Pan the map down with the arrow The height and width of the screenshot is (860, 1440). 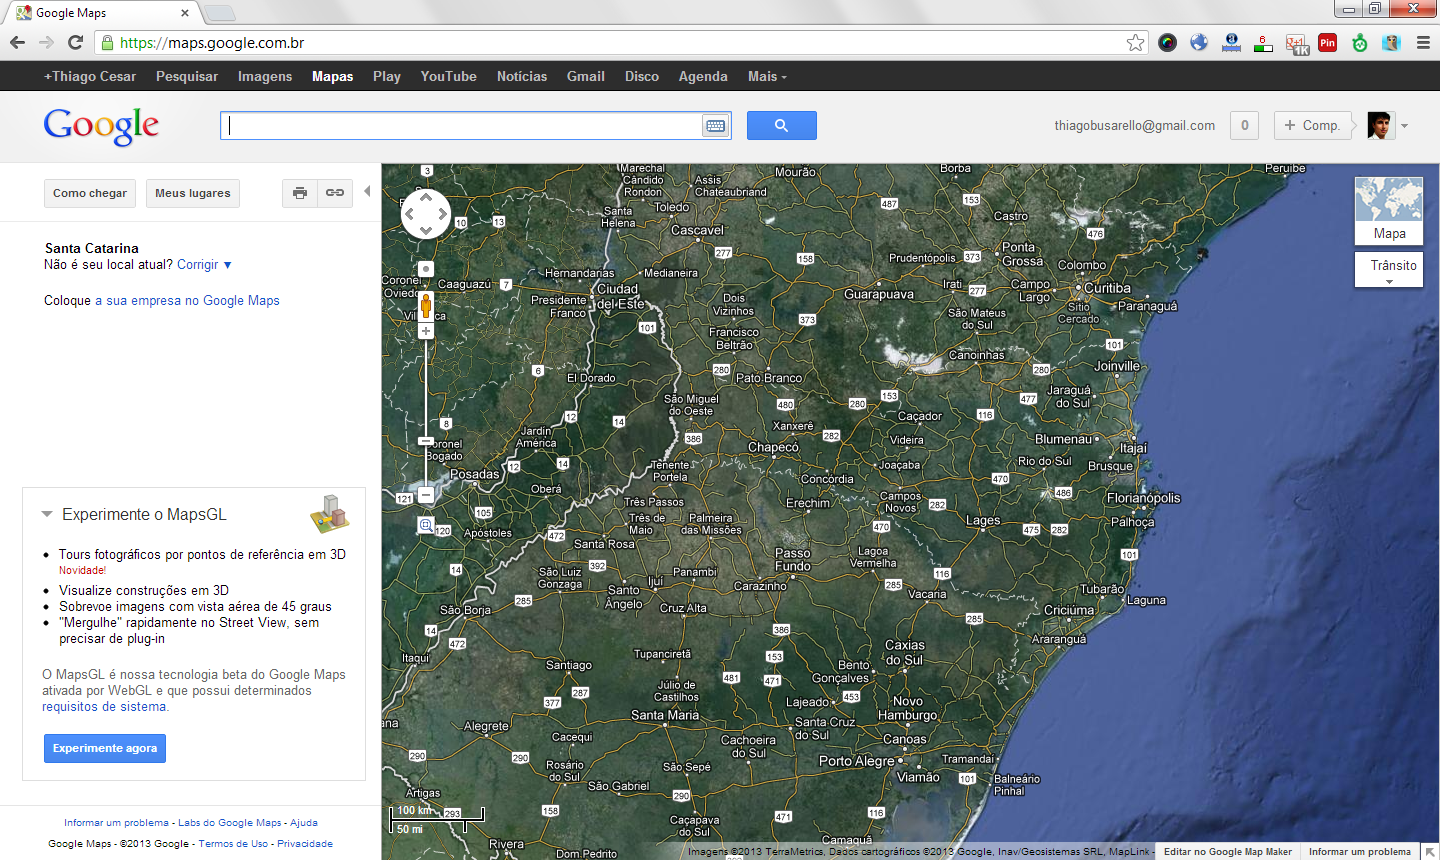pos(426,231)
